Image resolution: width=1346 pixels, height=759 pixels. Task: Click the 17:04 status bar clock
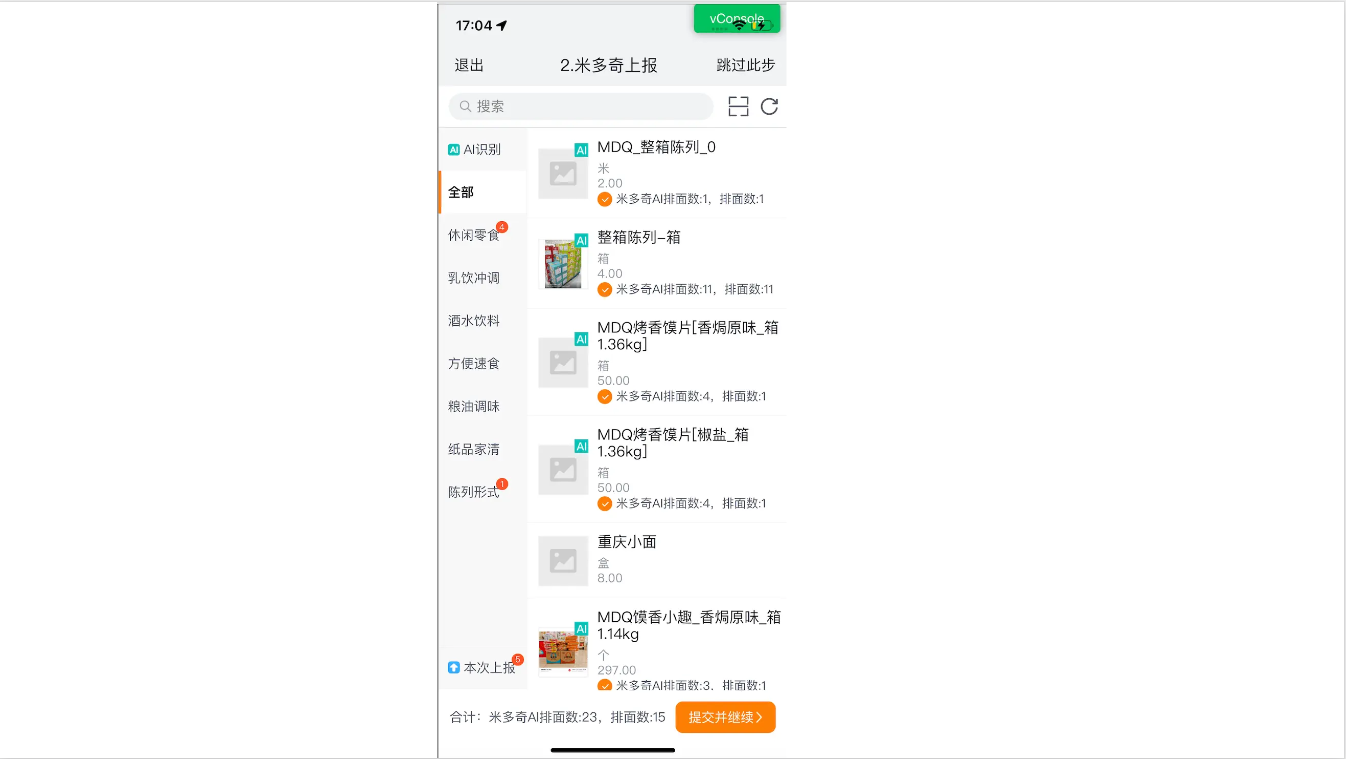(474, 25)
